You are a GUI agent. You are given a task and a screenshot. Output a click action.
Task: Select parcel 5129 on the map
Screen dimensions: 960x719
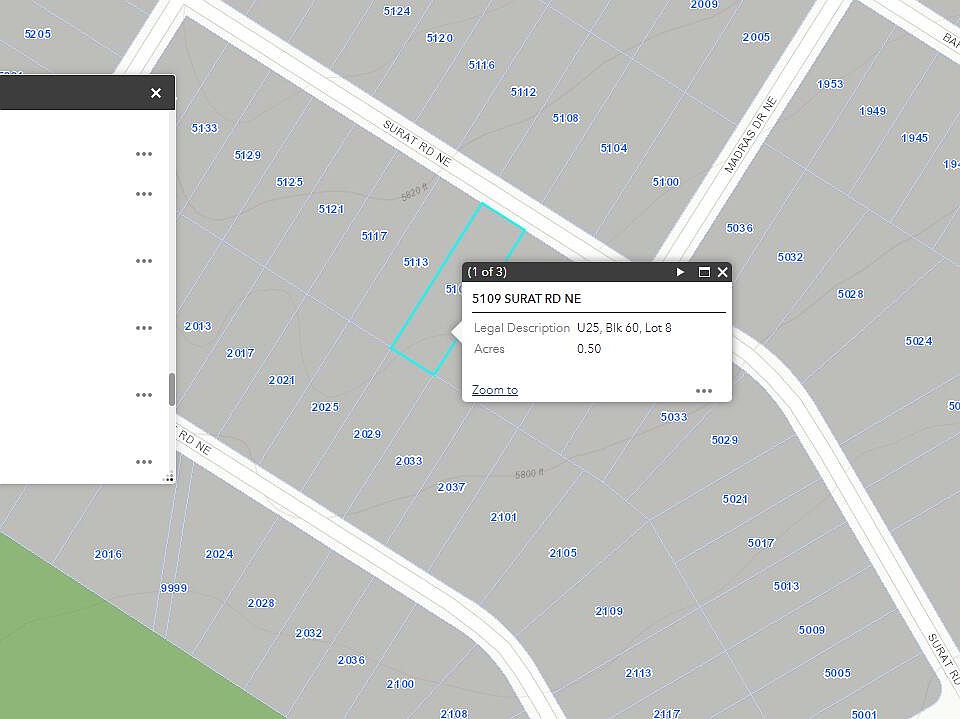coord(247,155)
